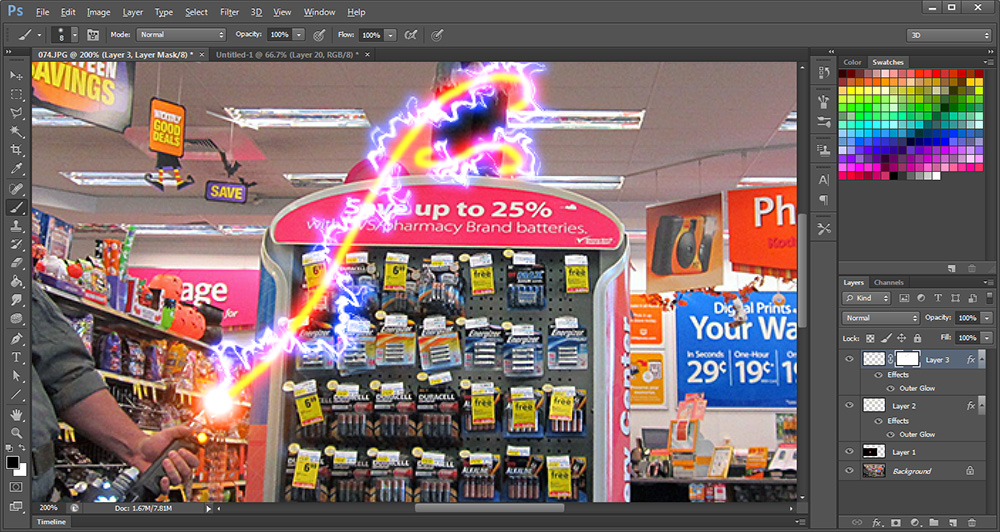Select the Eraser tool
Viewport: 1000px width, 532px height.
pyautogui.click(x=16, y=263)
